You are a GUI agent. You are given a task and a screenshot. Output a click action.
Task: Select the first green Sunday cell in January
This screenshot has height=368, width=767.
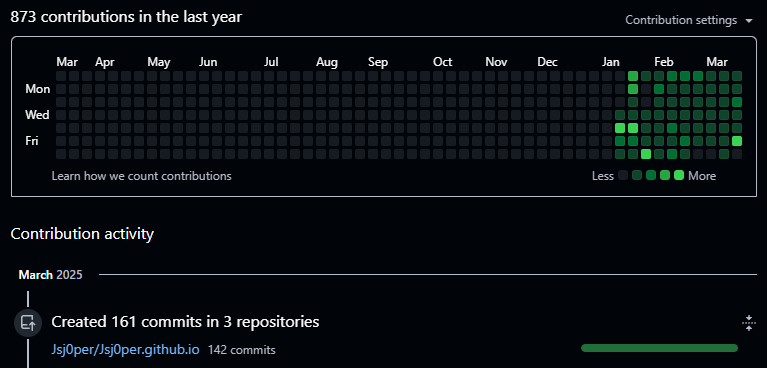pyautogui.click(x=632, y=76)
